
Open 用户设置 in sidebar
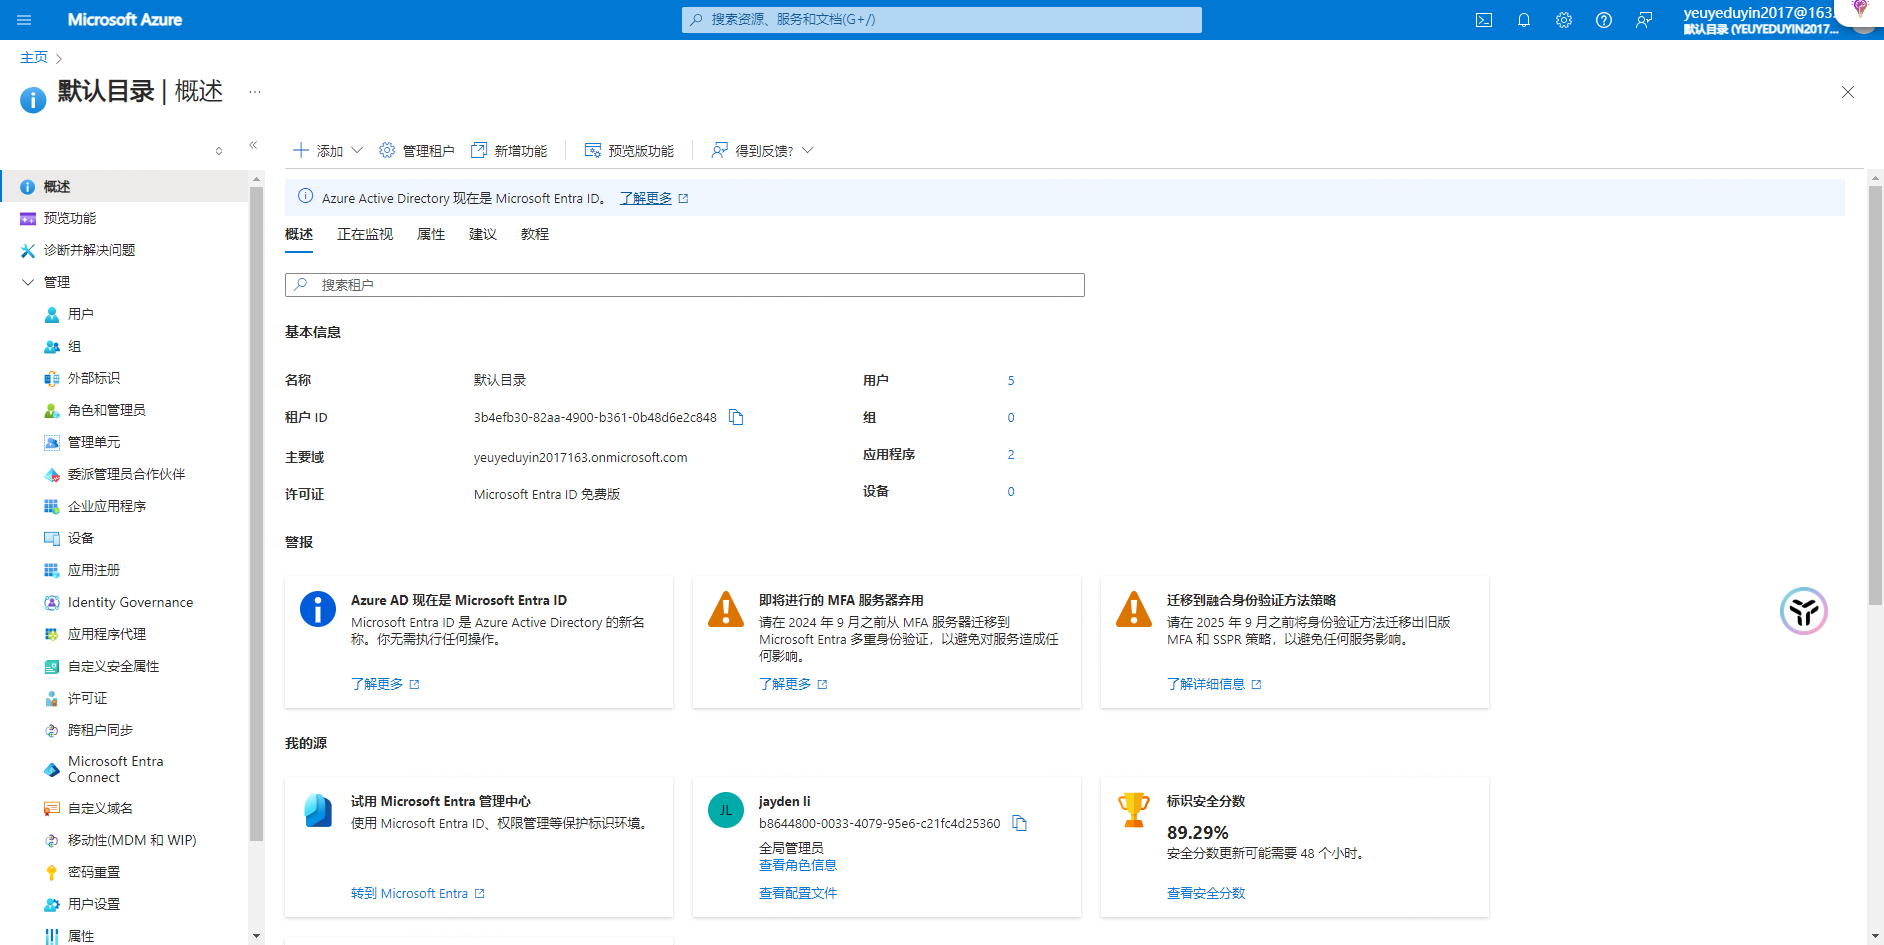point(93,904)
